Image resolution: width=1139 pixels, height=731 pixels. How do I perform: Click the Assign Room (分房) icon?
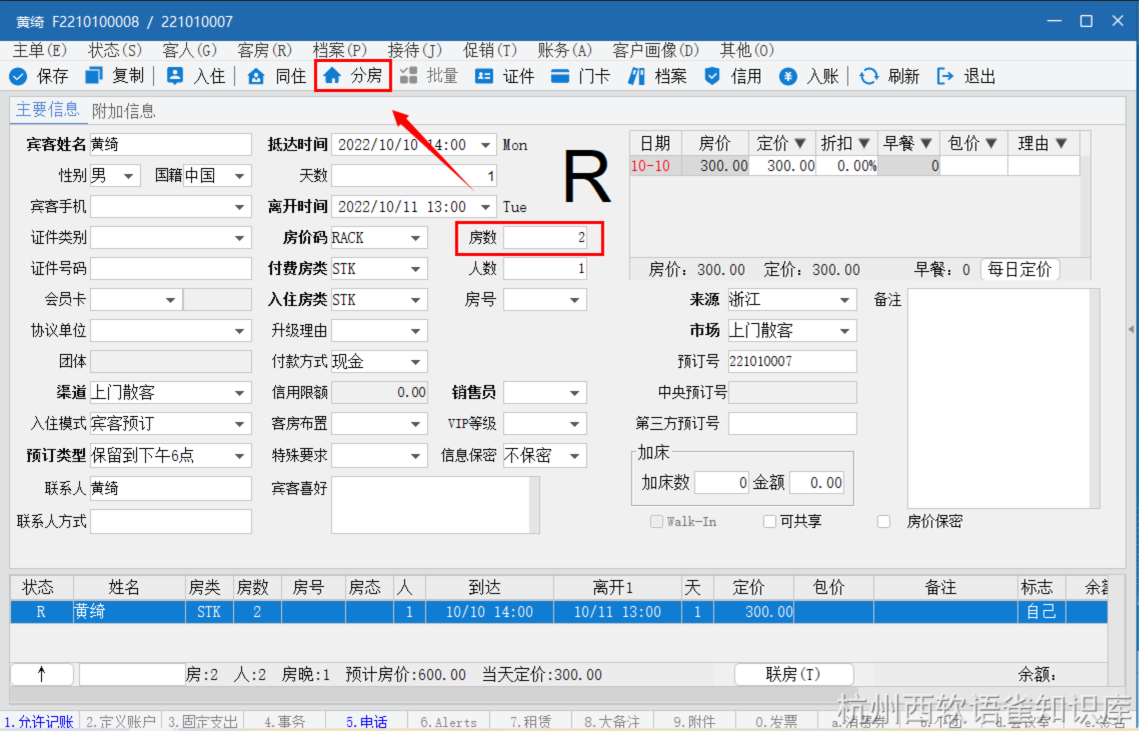(x=333, y=76)
